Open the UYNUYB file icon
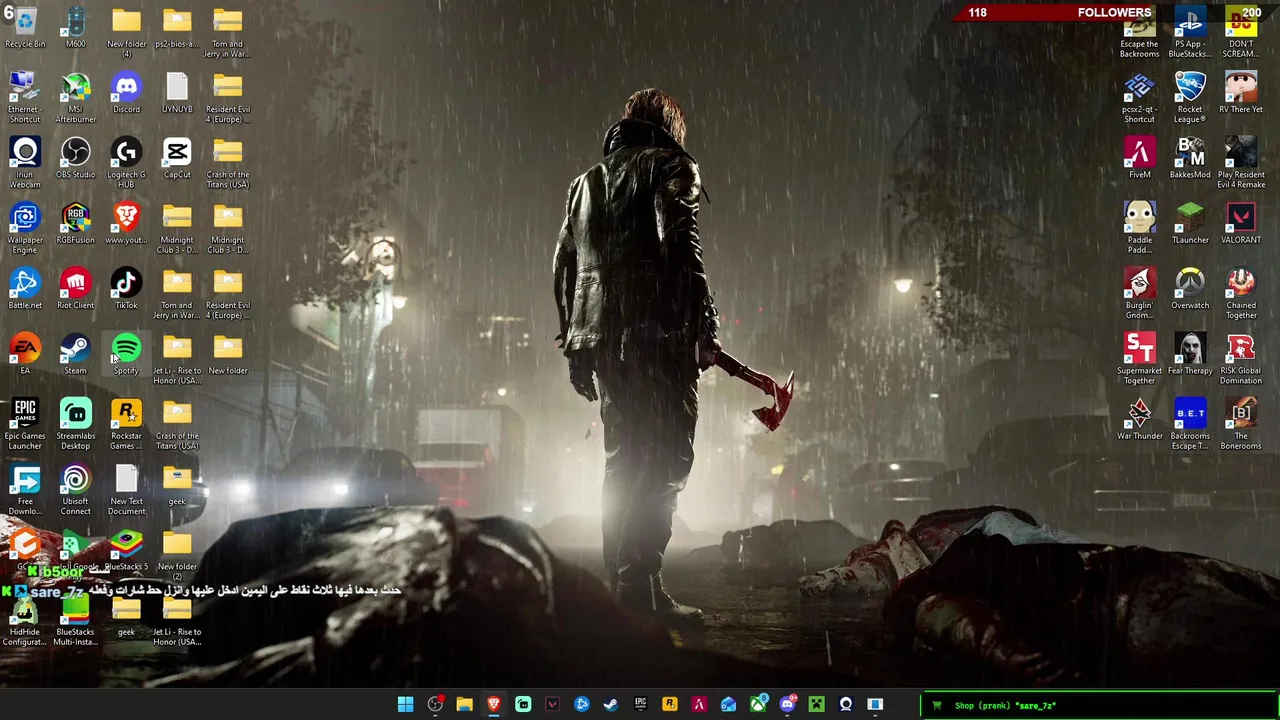This screenshot has width=1280, height=720. (177, 93)
